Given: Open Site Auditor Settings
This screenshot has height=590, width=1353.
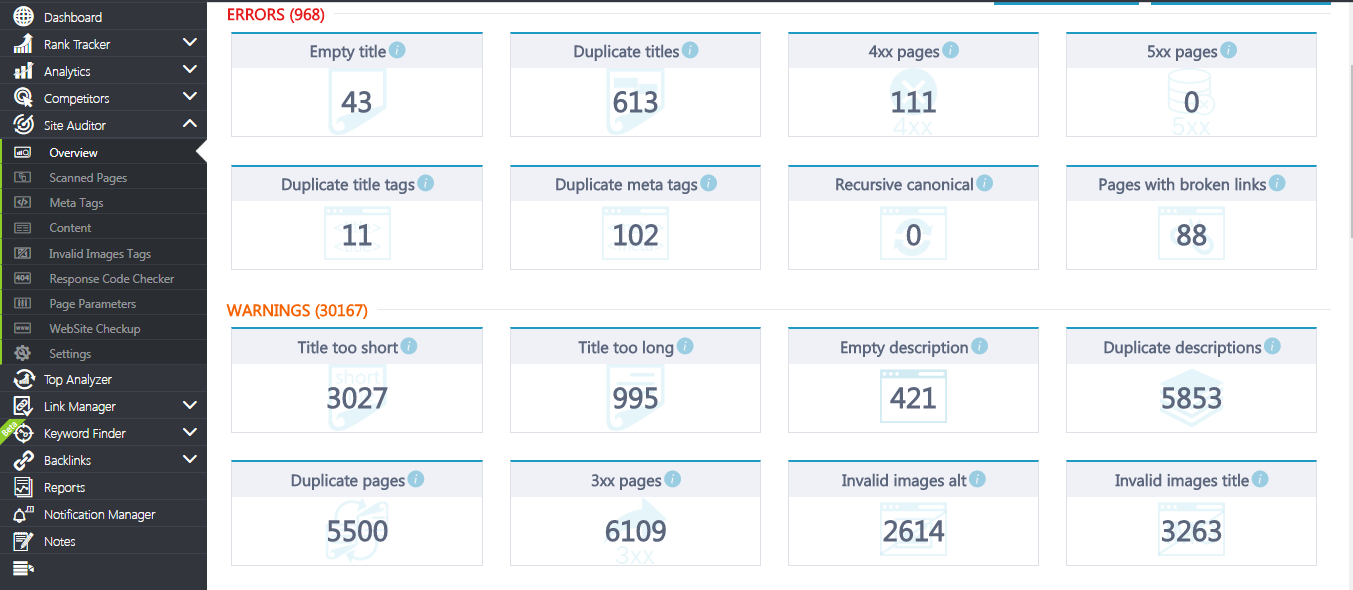Looking at the screenshot, I should tap(103, 353).
